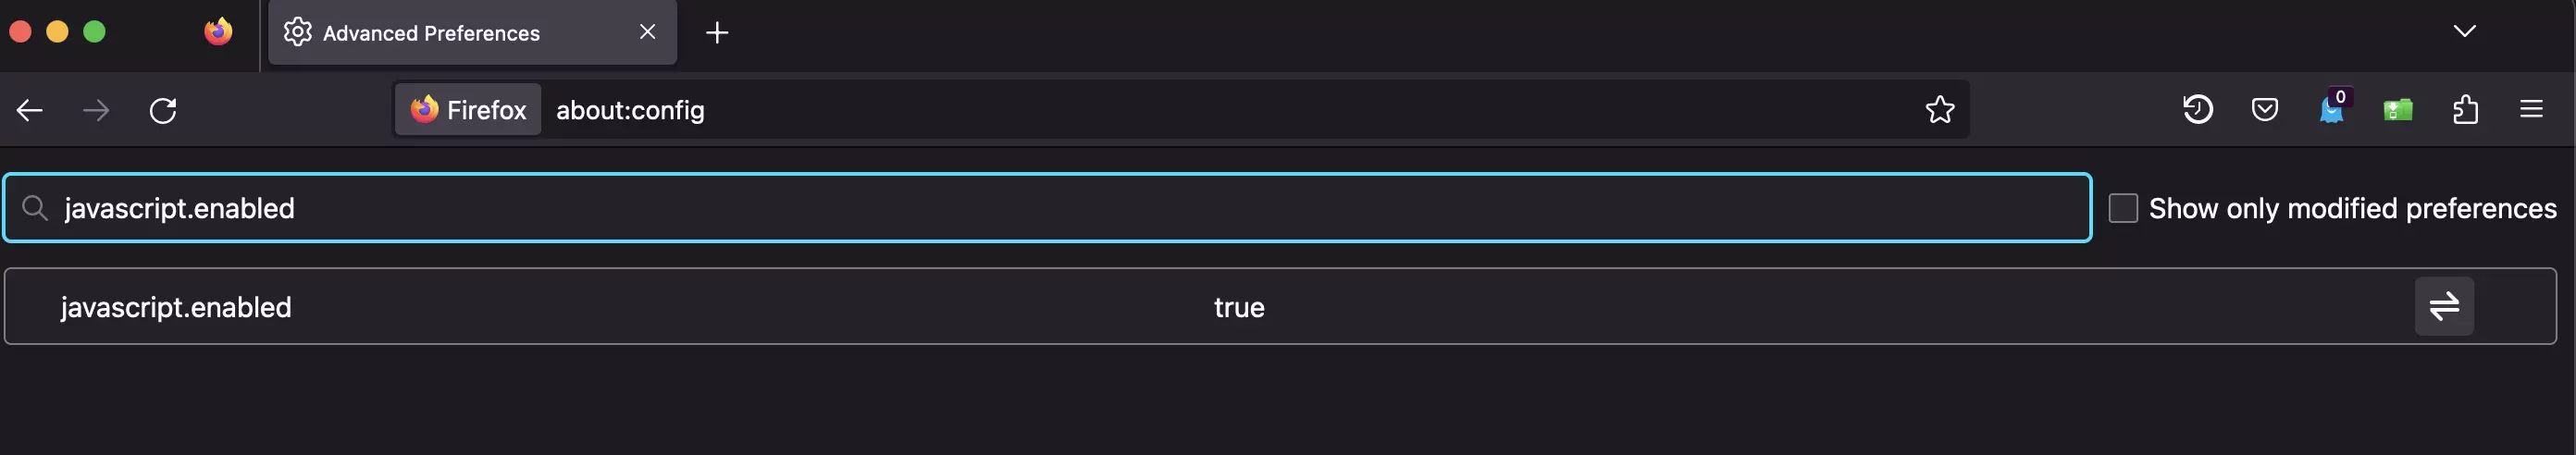Viewport: 2576px width, 455px height.
Task: Bookmark this page with the star icon
Action: coord(1939,109)
